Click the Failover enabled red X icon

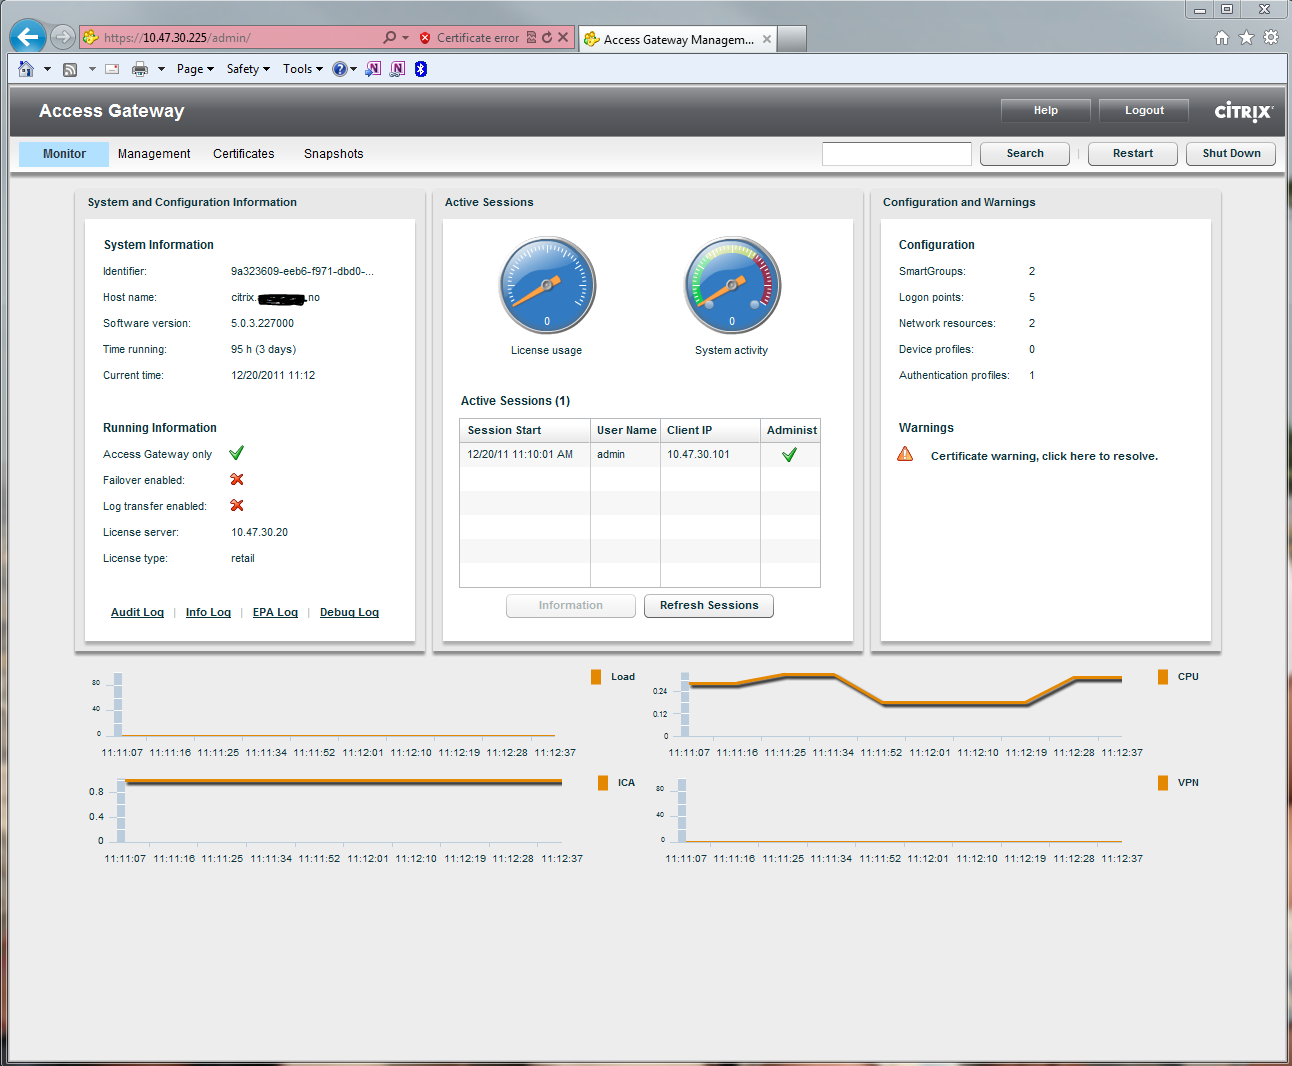pyautogui.click(x=237, y=480)
